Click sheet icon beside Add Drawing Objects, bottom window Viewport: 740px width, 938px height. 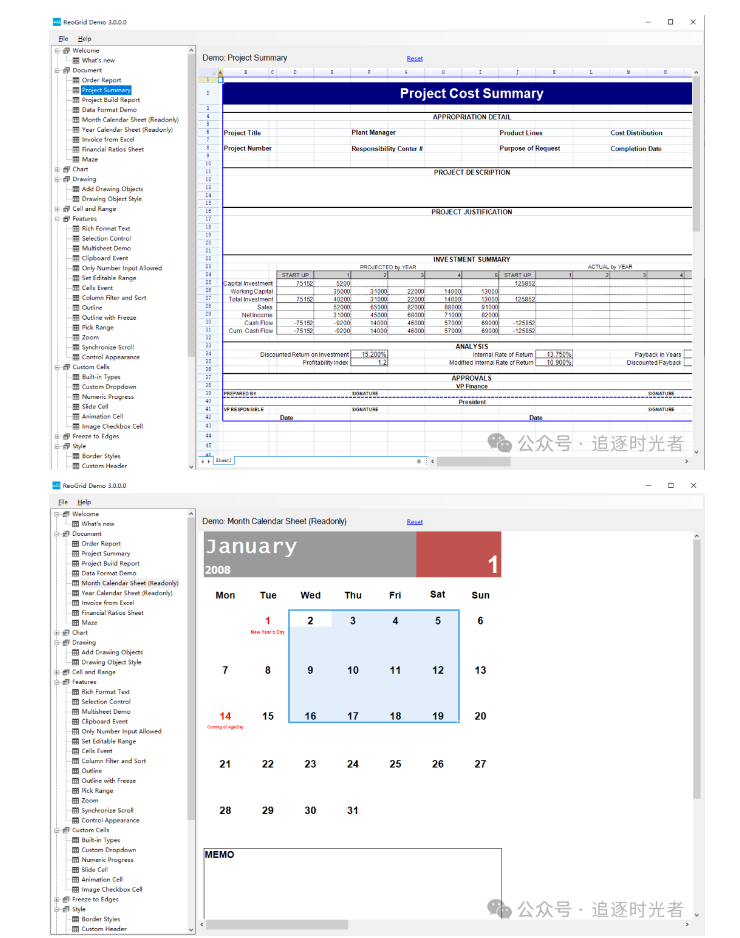click(x=75, y=652)
